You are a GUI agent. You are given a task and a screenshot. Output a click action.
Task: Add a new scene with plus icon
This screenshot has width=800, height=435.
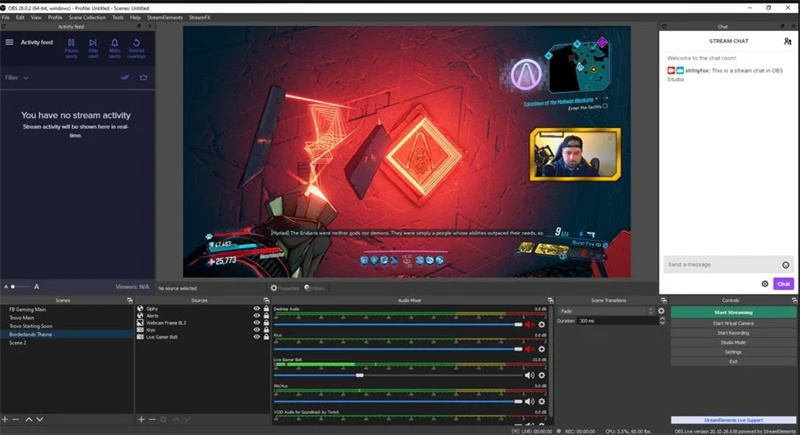pyautogui.click(x=5, y=419)
